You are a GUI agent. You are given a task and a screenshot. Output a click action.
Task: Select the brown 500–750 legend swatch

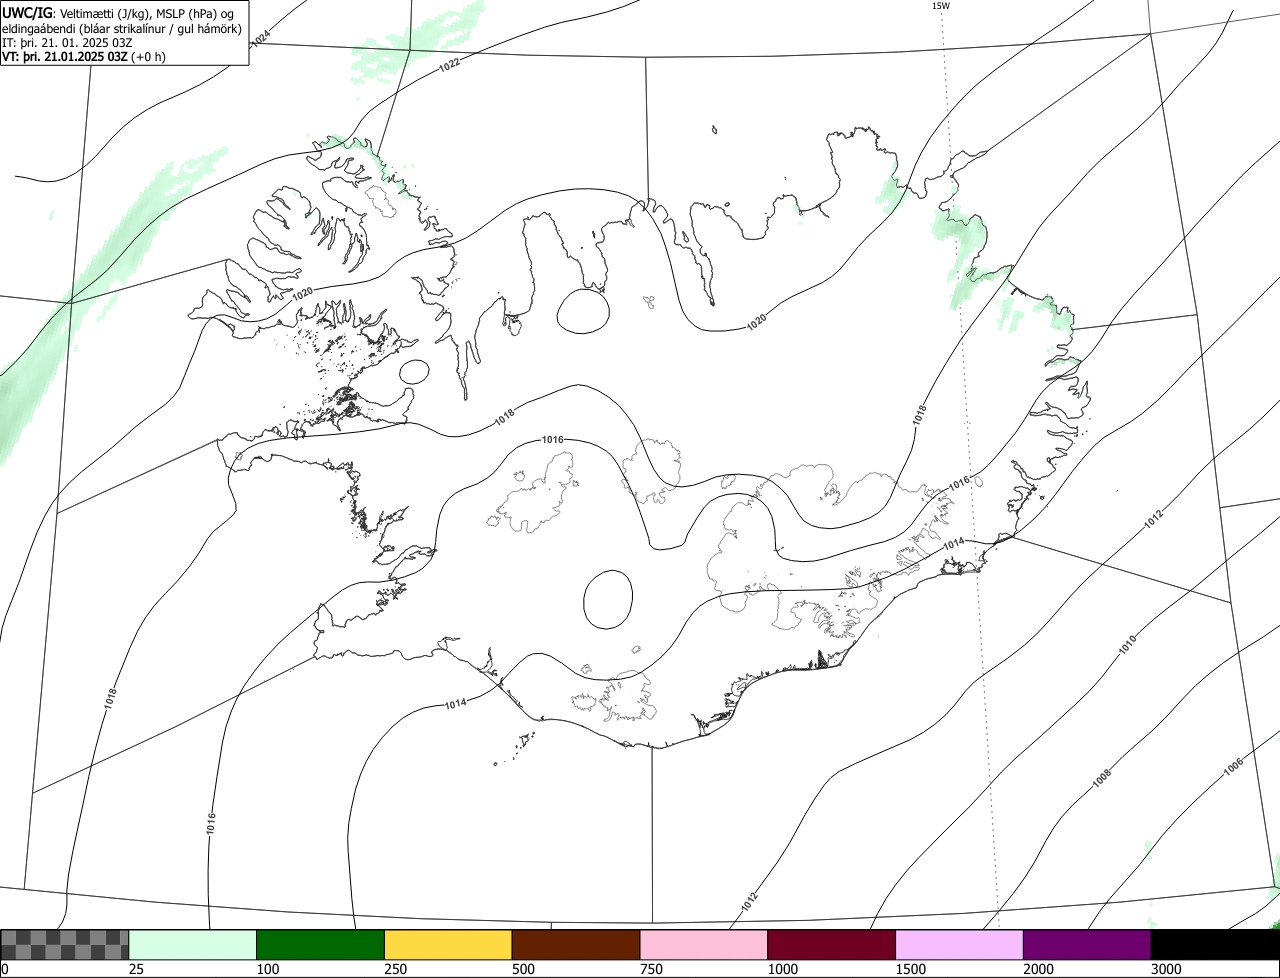pos(576,945)
